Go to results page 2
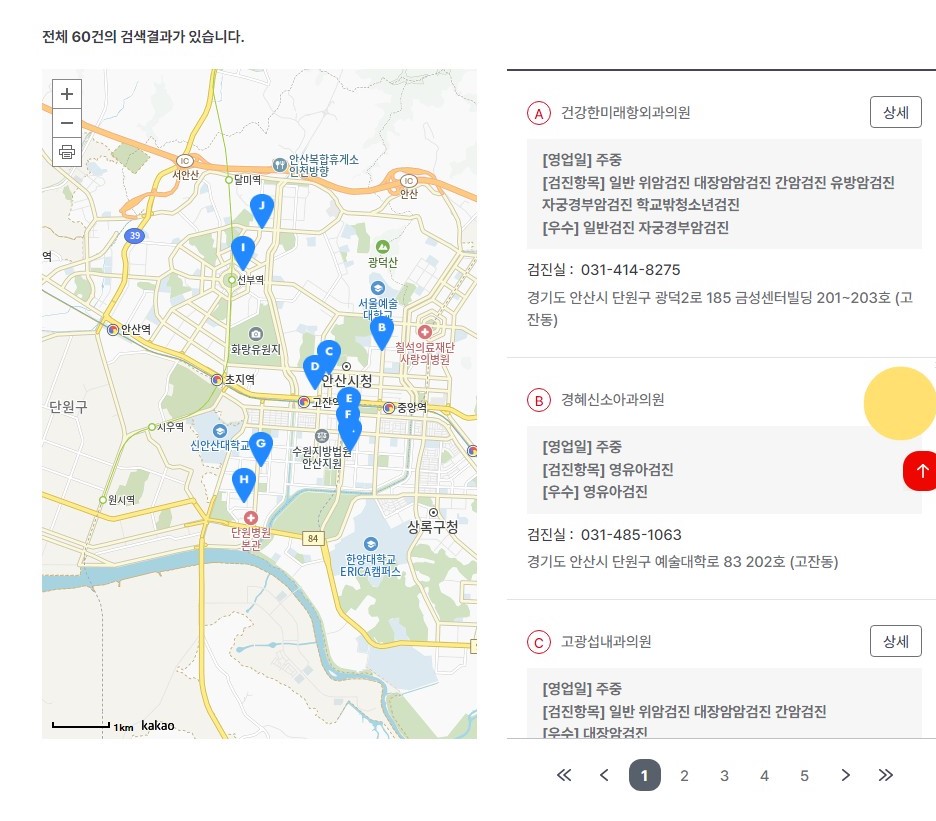This screenshot has width=936, height=821. pyautogui.click(x=684, y=775)
